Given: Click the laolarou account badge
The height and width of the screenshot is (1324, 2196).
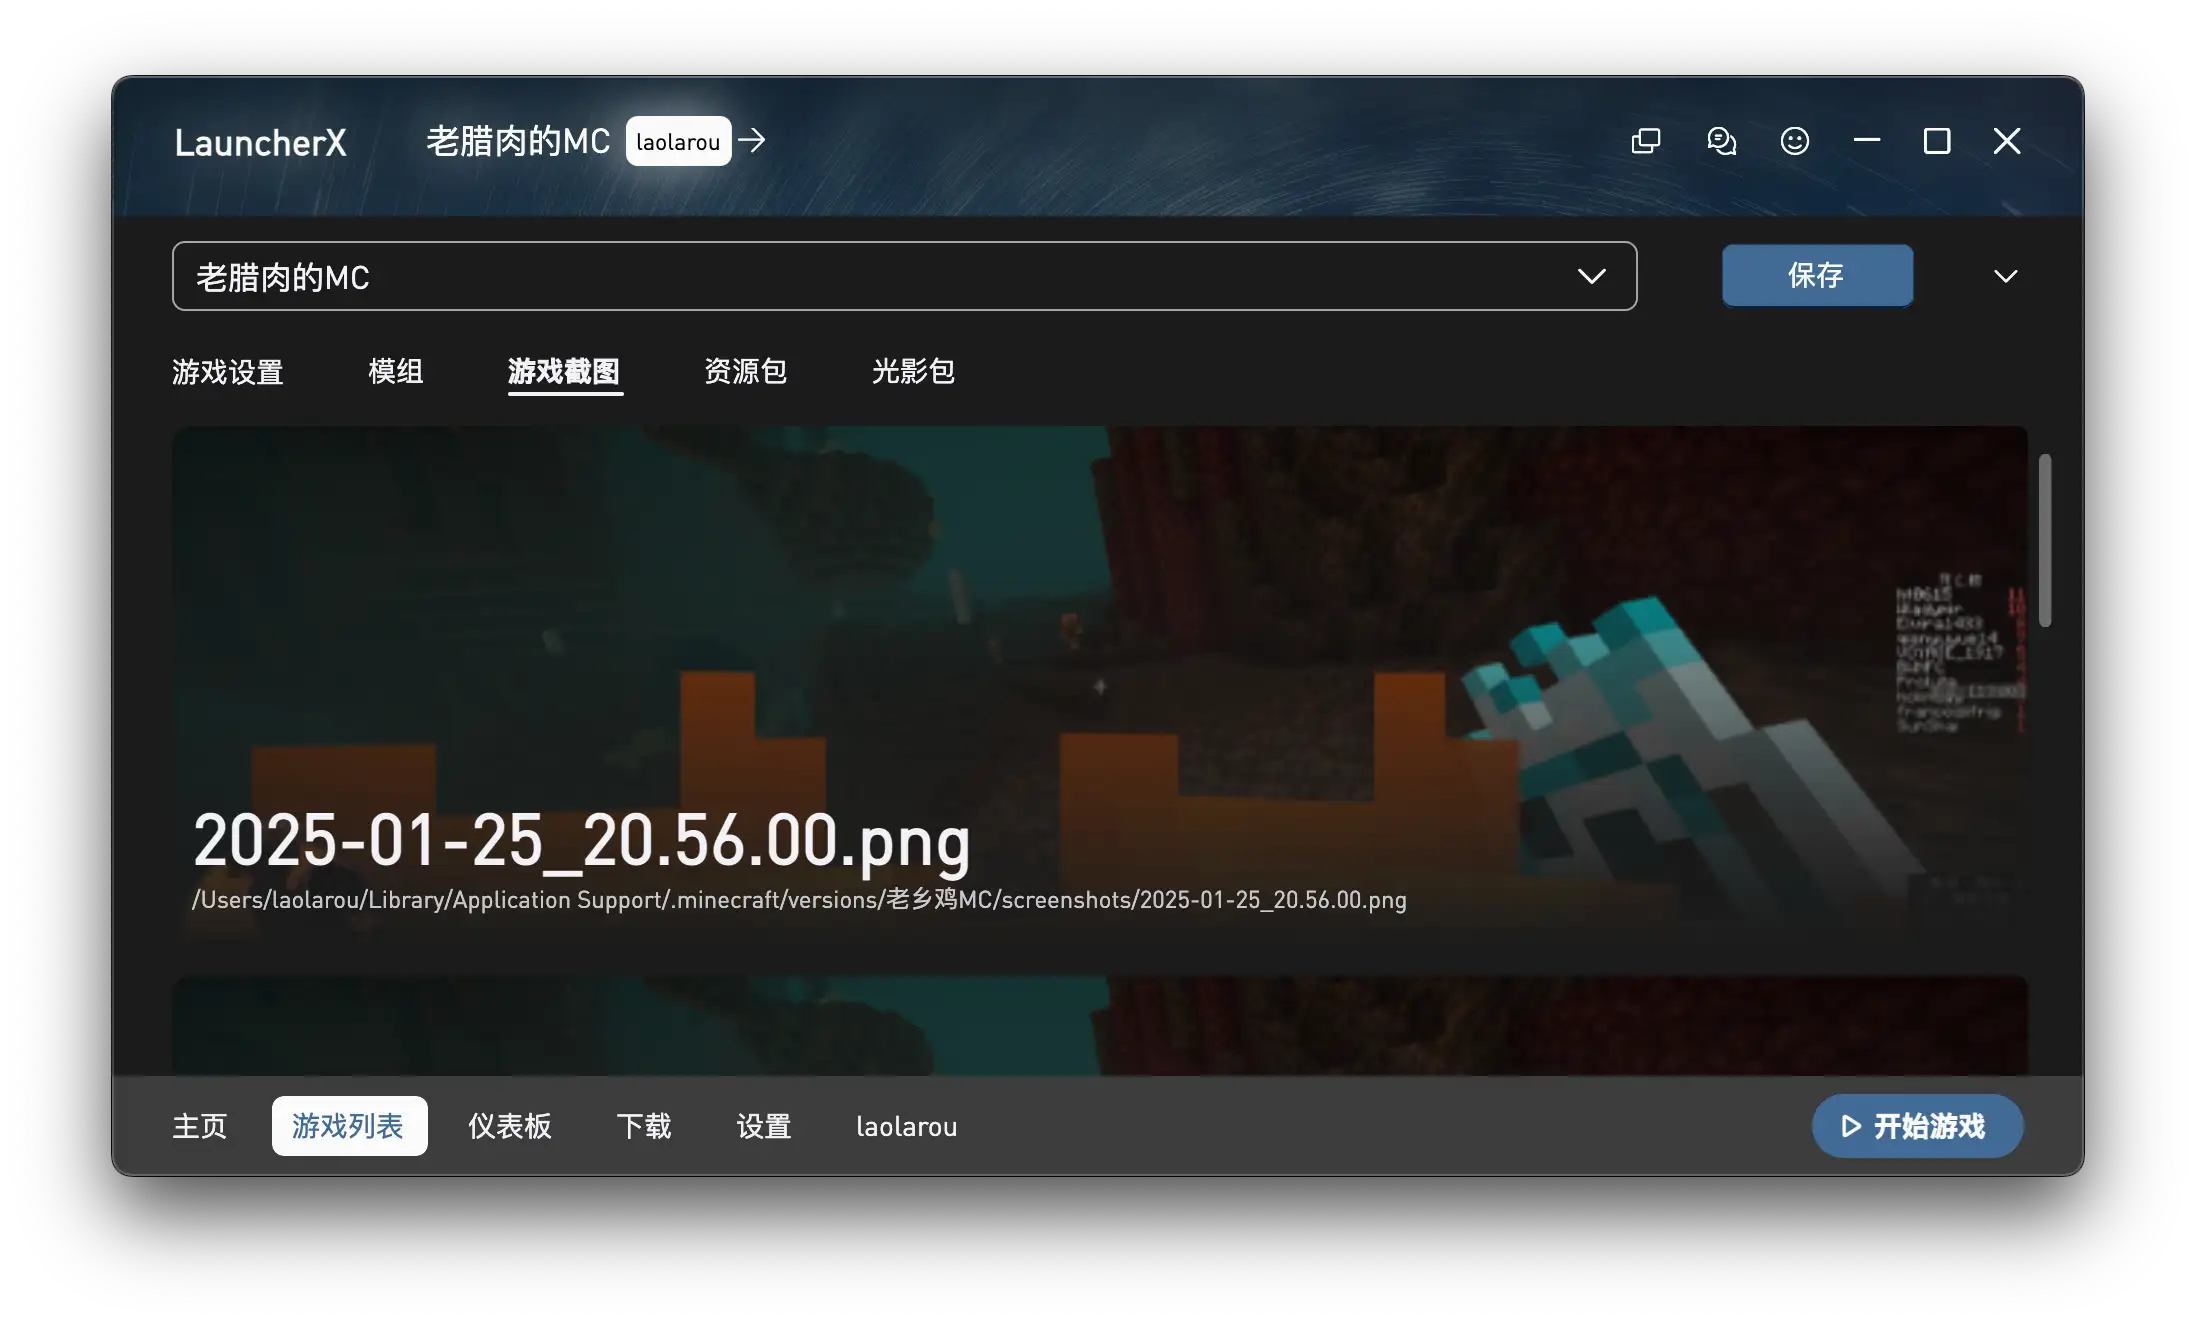Looking at the screenshot, I should coord(678,141).
